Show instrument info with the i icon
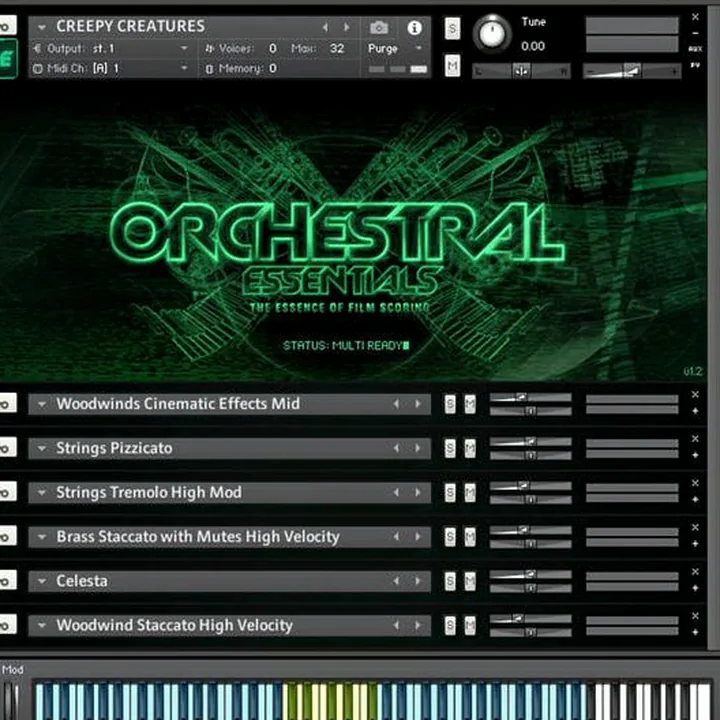The height and width of the screenshot is (720, 720). pyautogui.click(x=414, y=28)
